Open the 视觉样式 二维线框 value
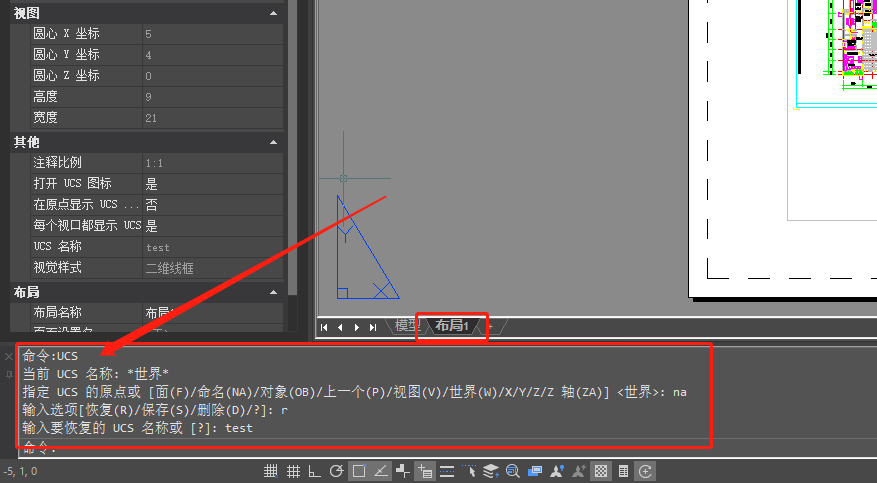This screenshot has height=483, width=877. 213,268
